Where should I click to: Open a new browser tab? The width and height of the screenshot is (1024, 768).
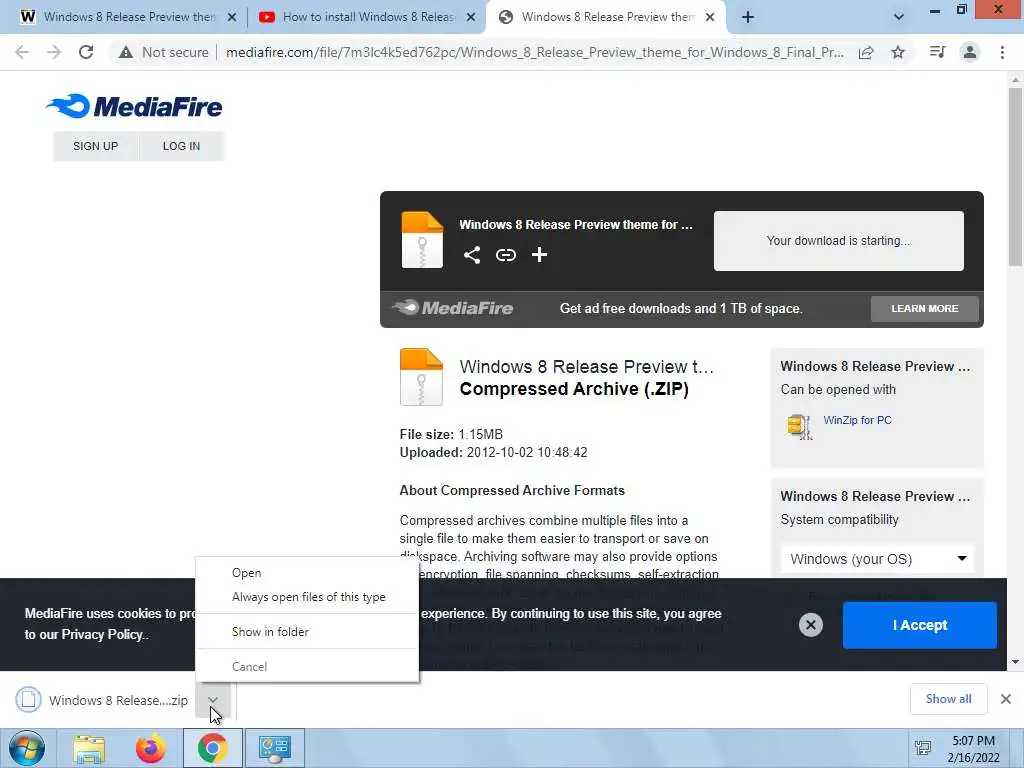coord(748,17)
